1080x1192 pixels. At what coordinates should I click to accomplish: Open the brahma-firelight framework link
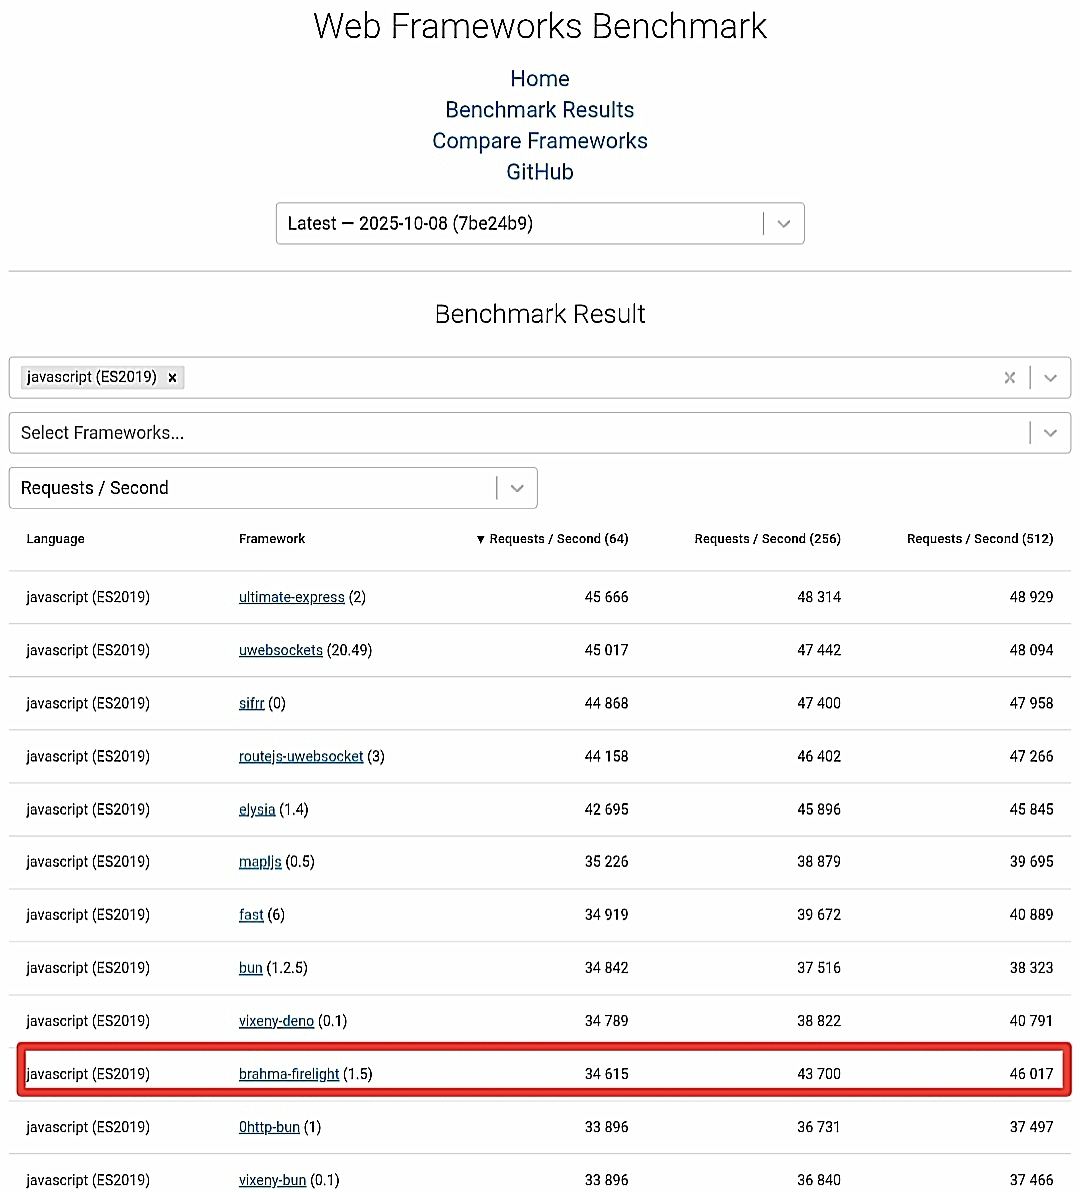(x=289, y=1074)
